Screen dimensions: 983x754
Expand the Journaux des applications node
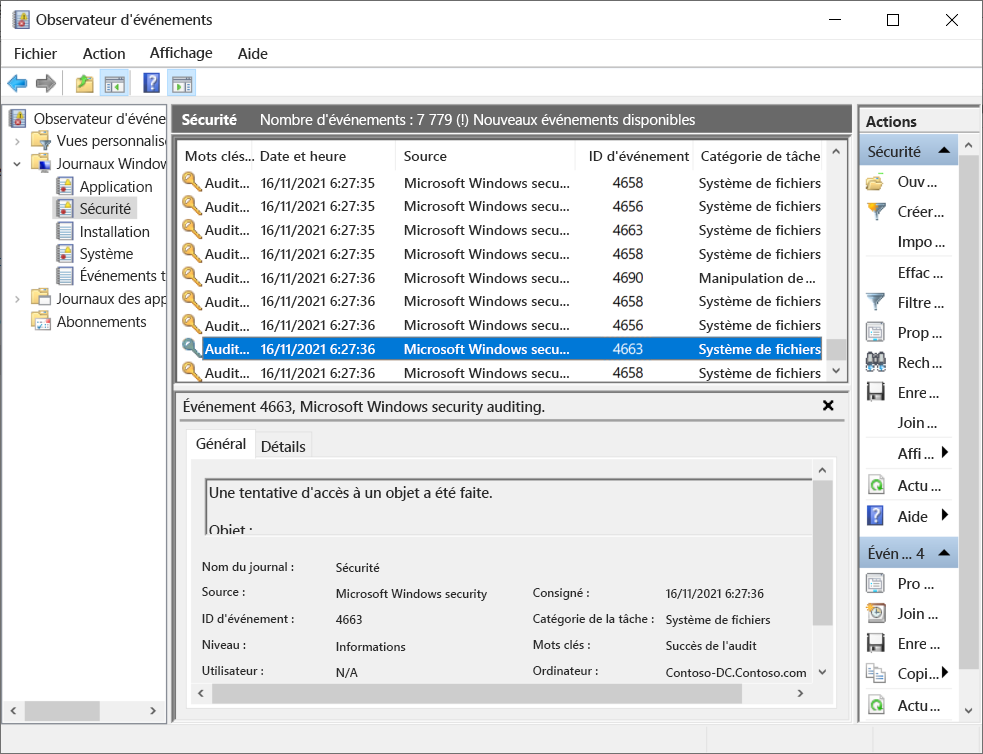(x=19, y=298)
